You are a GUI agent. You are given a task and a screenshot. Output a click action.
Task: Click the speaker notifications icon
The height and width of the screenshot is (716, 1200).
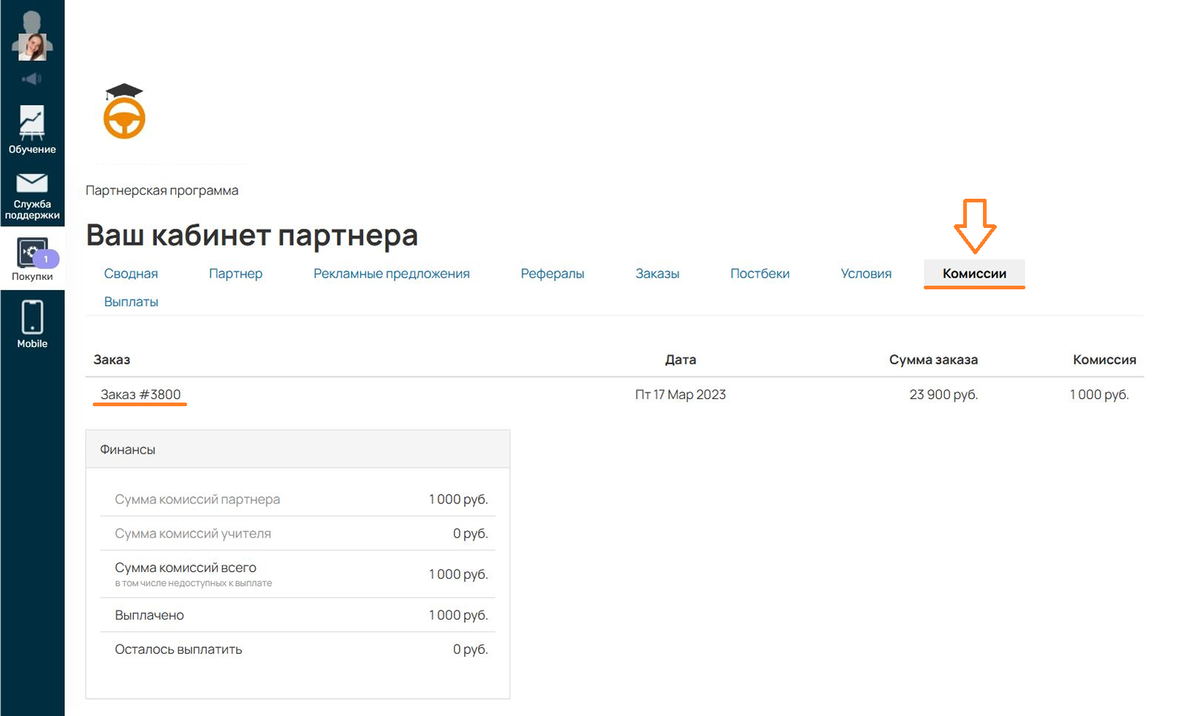pyautogui.click(x=32, y=79)
